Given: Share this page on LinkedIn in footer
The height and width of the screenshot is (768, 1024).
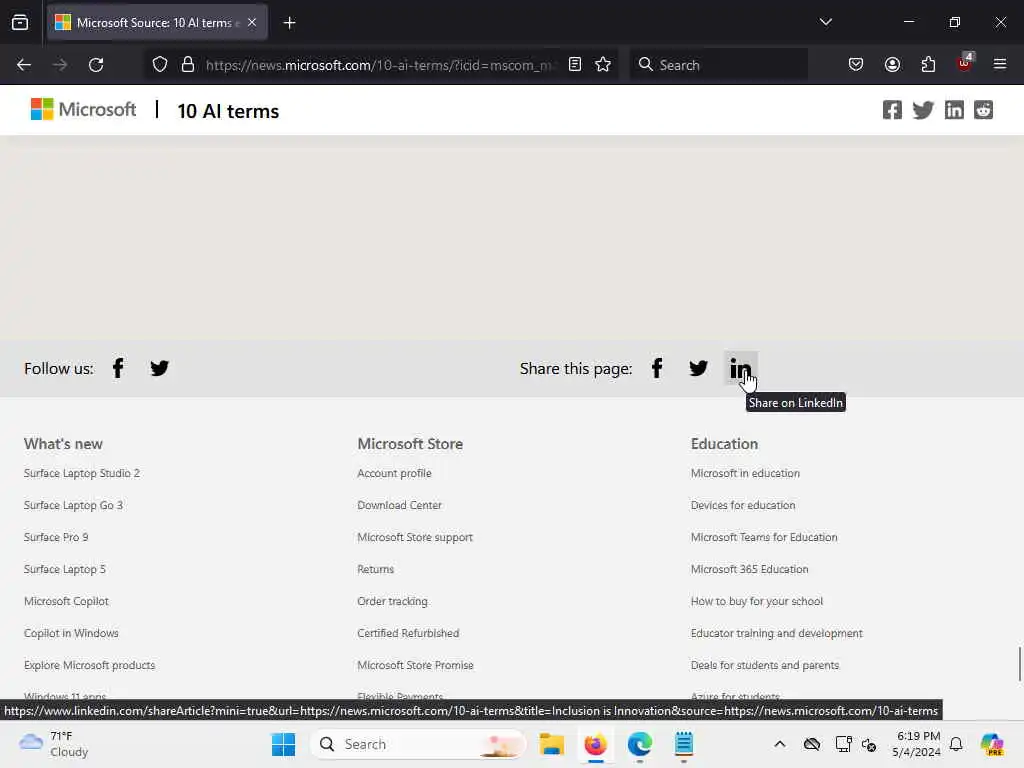Looking at the screenshot, I should (740, 368).
